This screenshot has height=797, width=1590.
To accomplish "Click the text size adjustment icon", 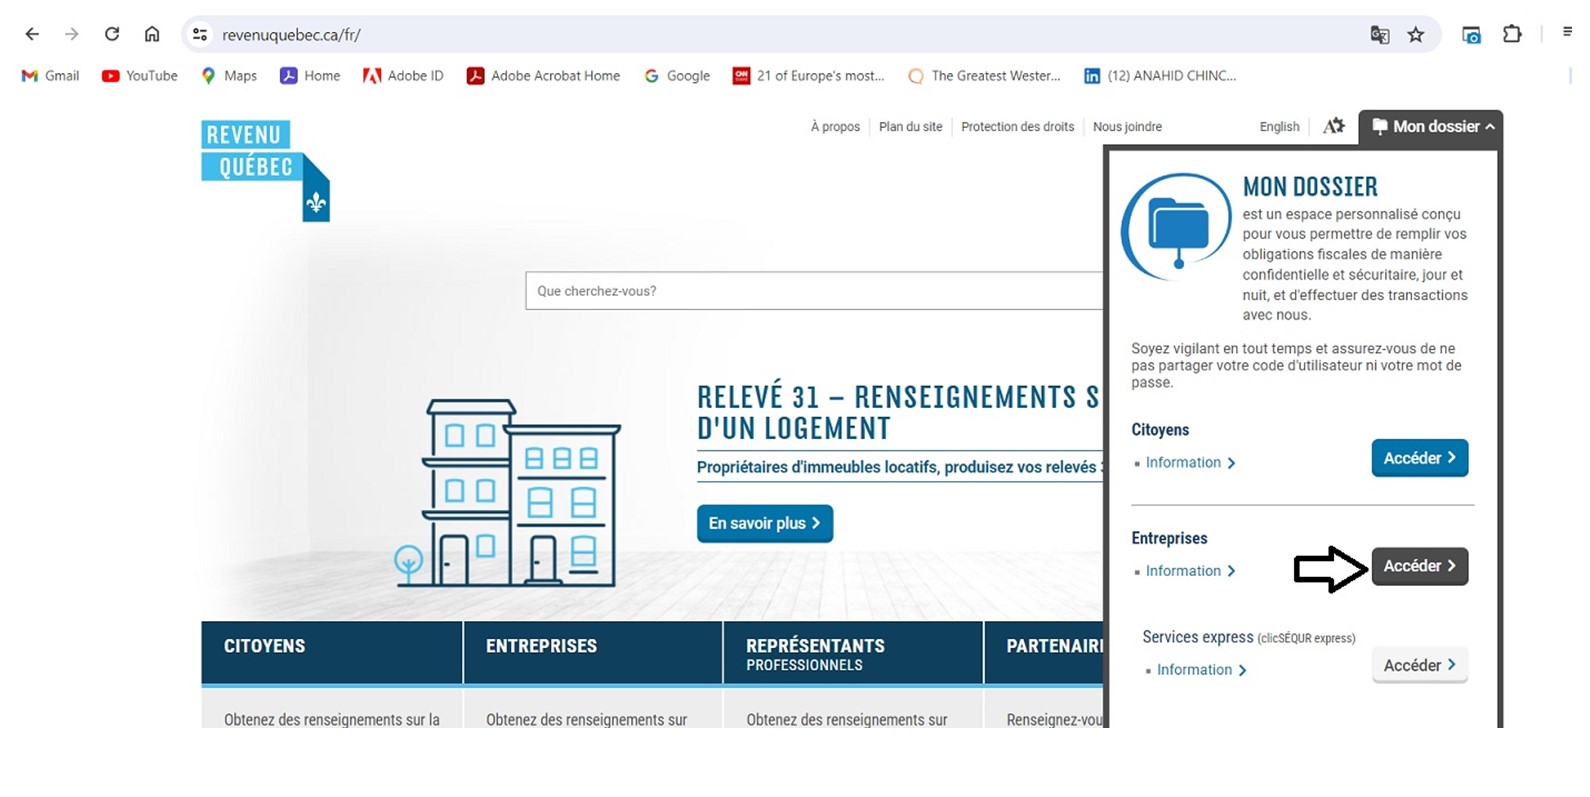I will pyautogui.click(x=1334, y=126).
